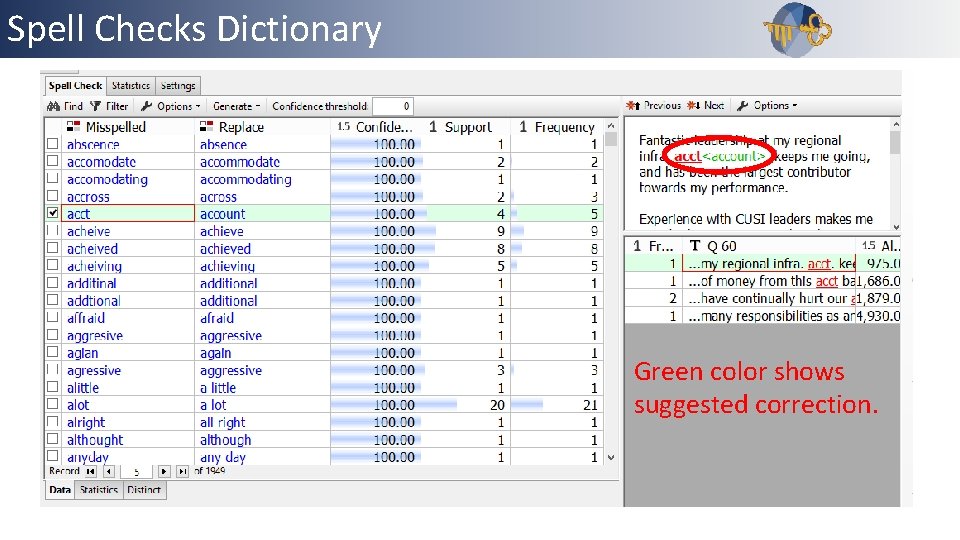Open the right panel Options dropdown
The width and height of the screenshot is (960, 540).
(x=767, y=105)
